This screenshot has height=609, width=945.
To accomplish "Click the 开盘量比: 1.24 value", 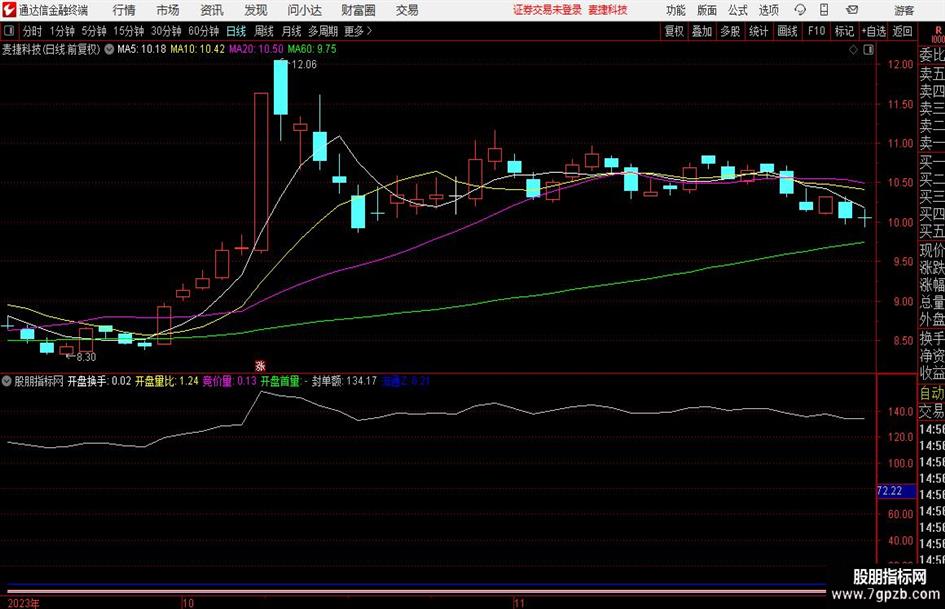I will (x=166, y=381).
